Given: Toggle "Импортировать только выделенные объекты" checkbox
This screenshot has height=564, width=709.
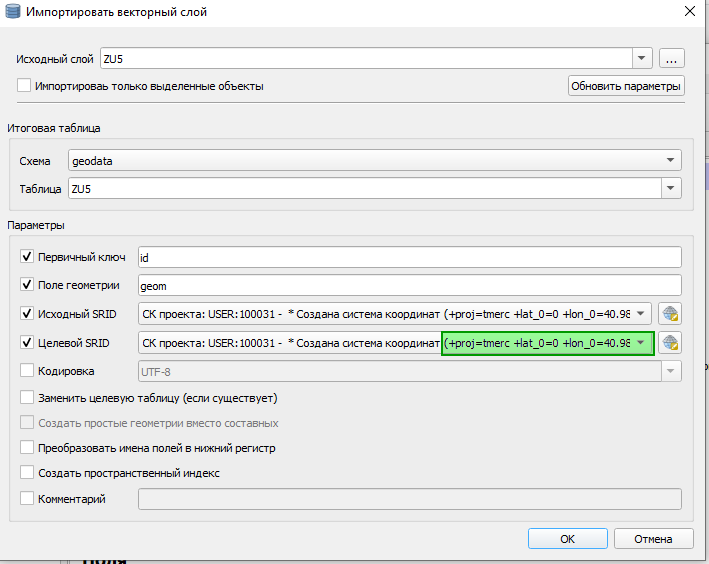Looking at the screenshot, I should [25, 86].
